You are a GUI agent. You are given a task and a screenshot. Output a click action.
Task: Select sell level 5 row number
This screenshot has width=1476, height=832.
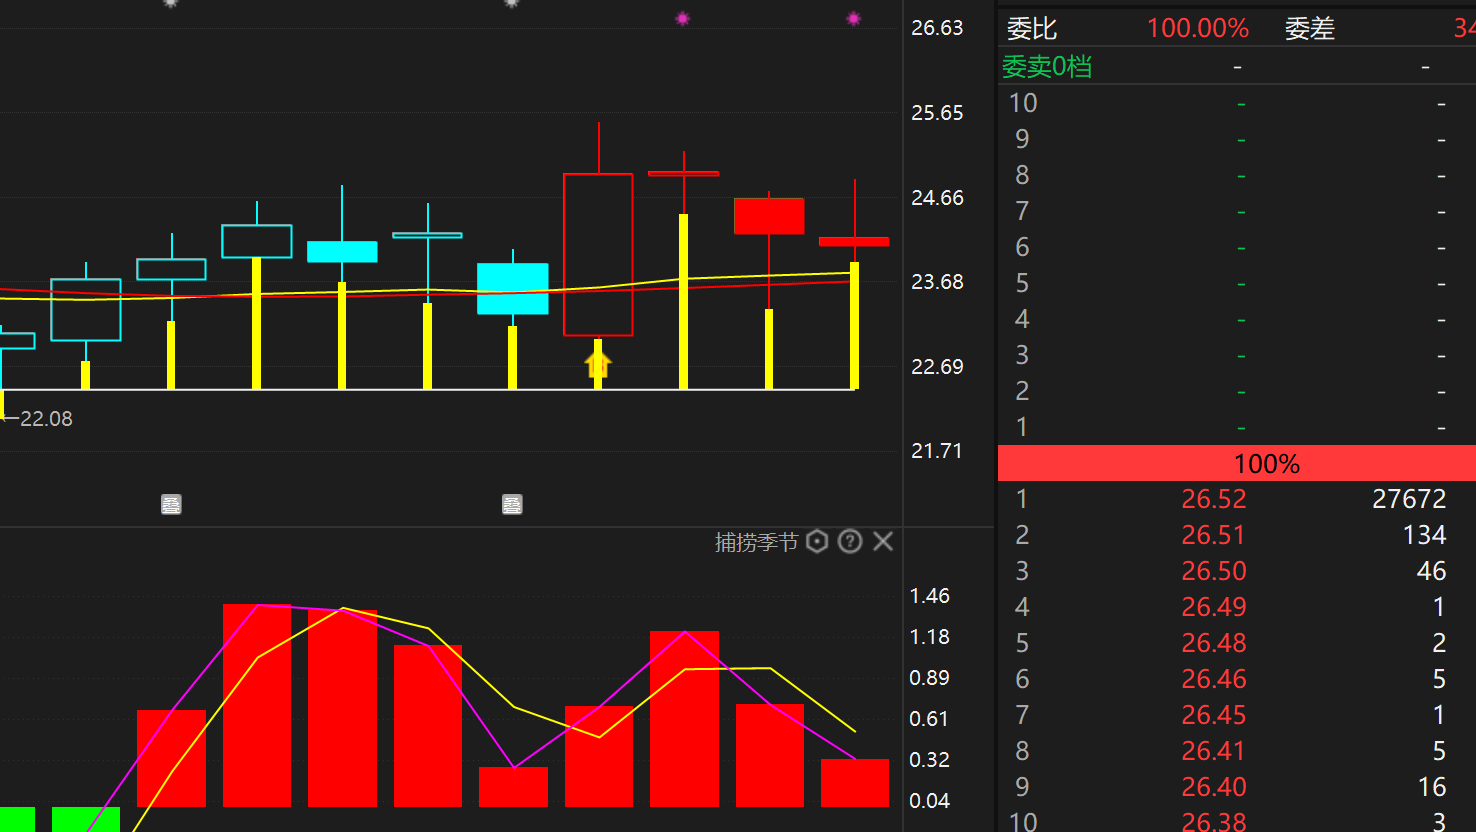(x=1022, y=283)
